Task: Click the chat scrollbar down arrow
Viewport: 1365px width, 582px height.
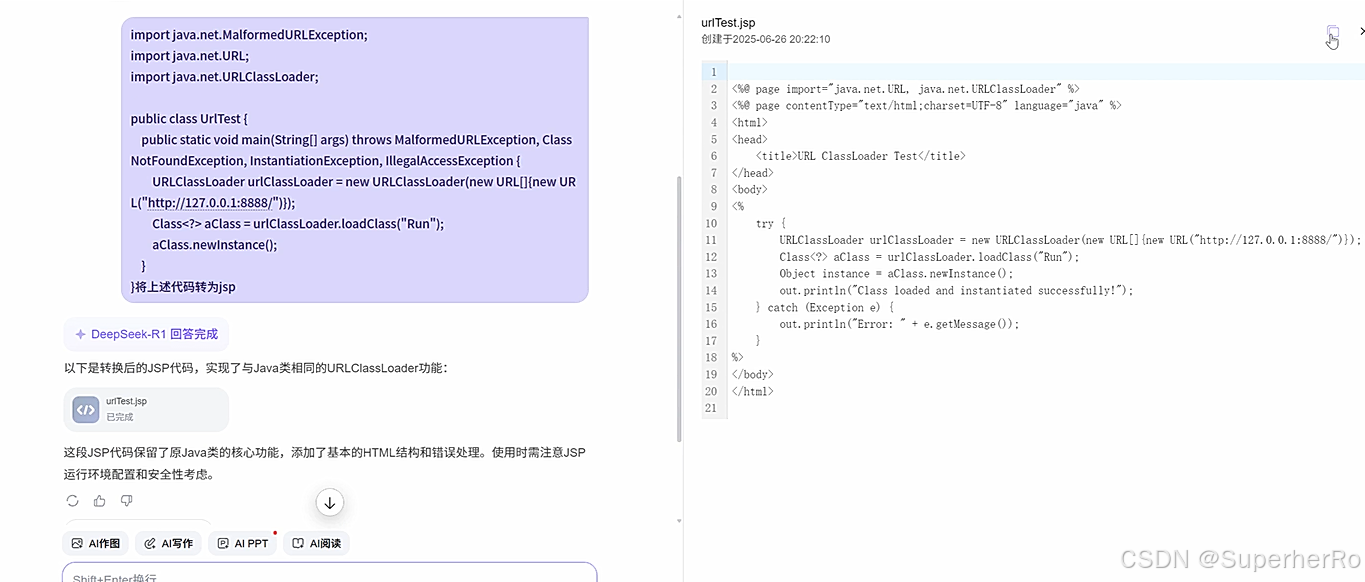Action: point(680,521)
